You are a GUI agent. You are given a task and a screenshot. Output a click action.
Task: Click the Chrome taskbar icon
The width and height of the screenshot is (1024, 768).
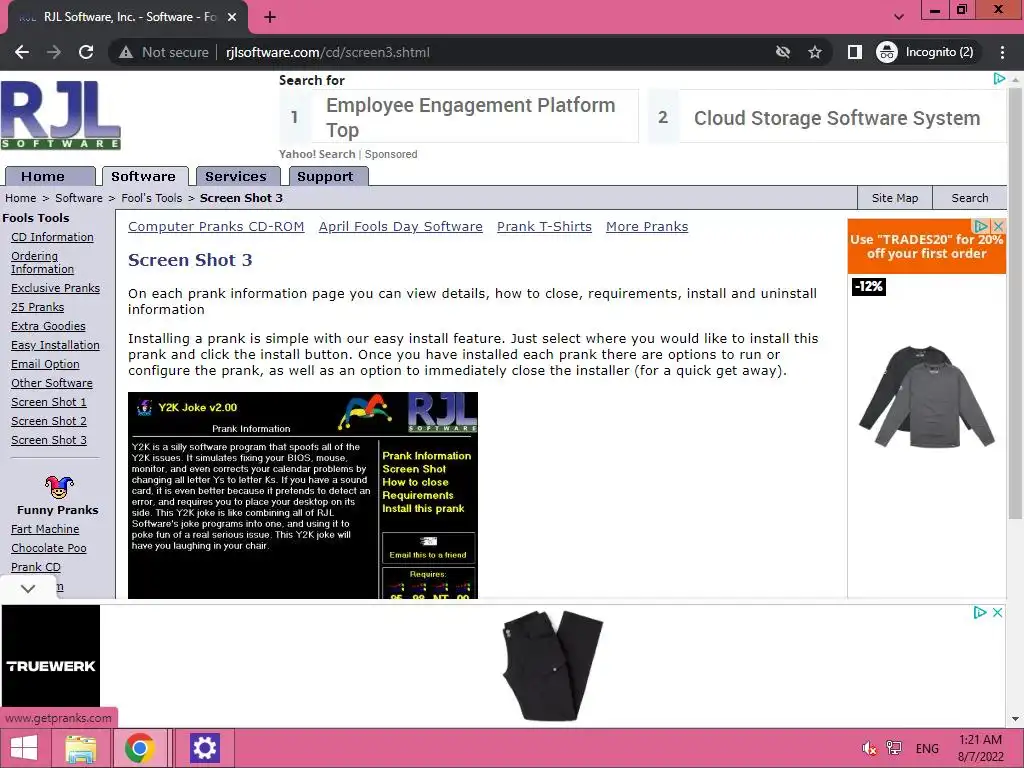pyautogui.click(x=140, y=748)
